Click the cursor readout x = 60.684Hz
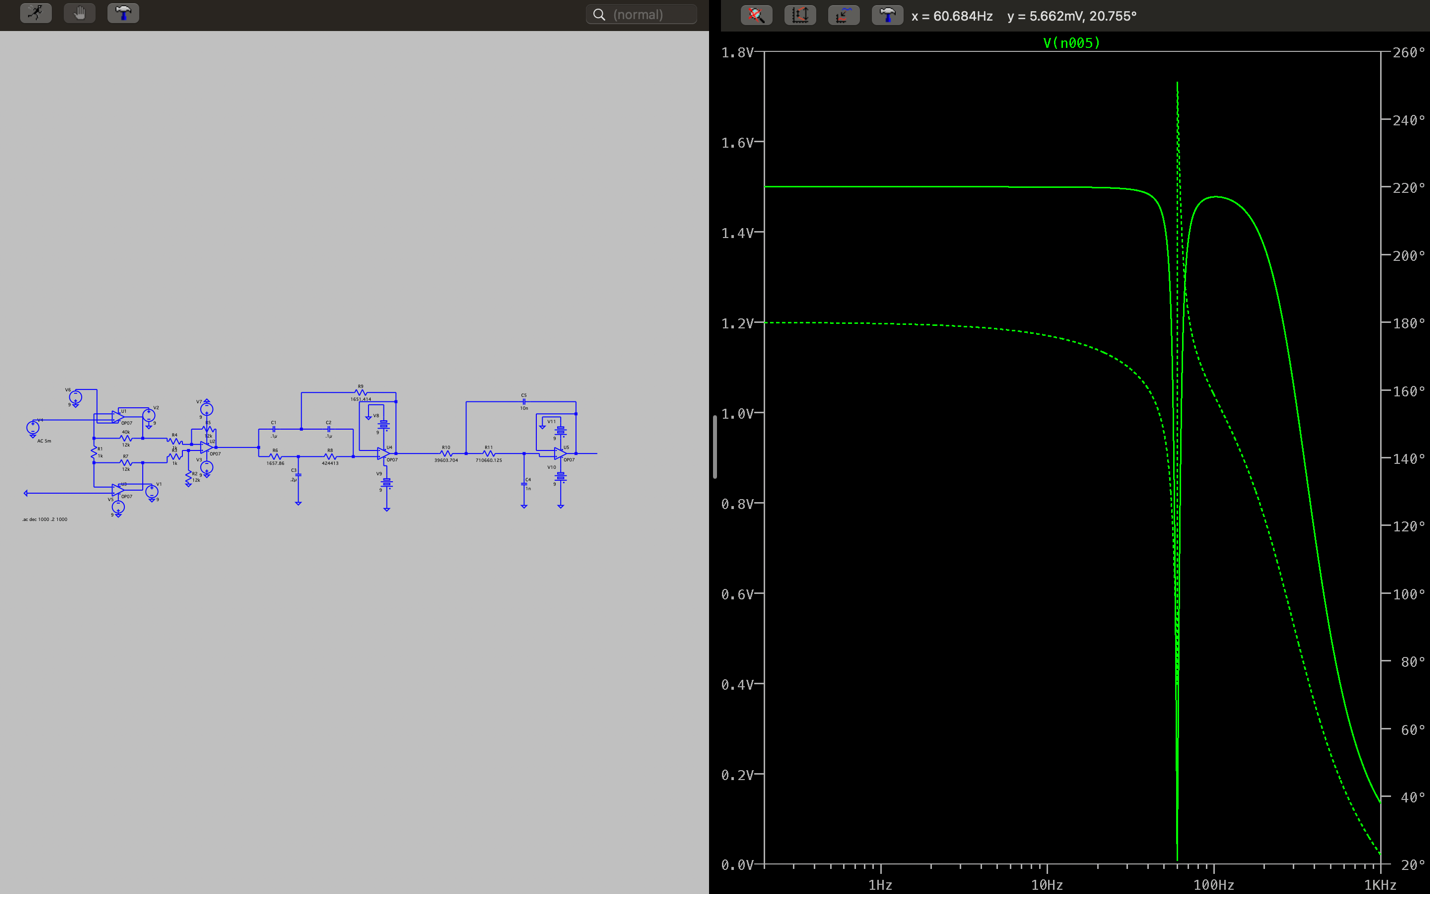Image resolution: width=1430 pixels, height=898 pixels. pos(952,16)
